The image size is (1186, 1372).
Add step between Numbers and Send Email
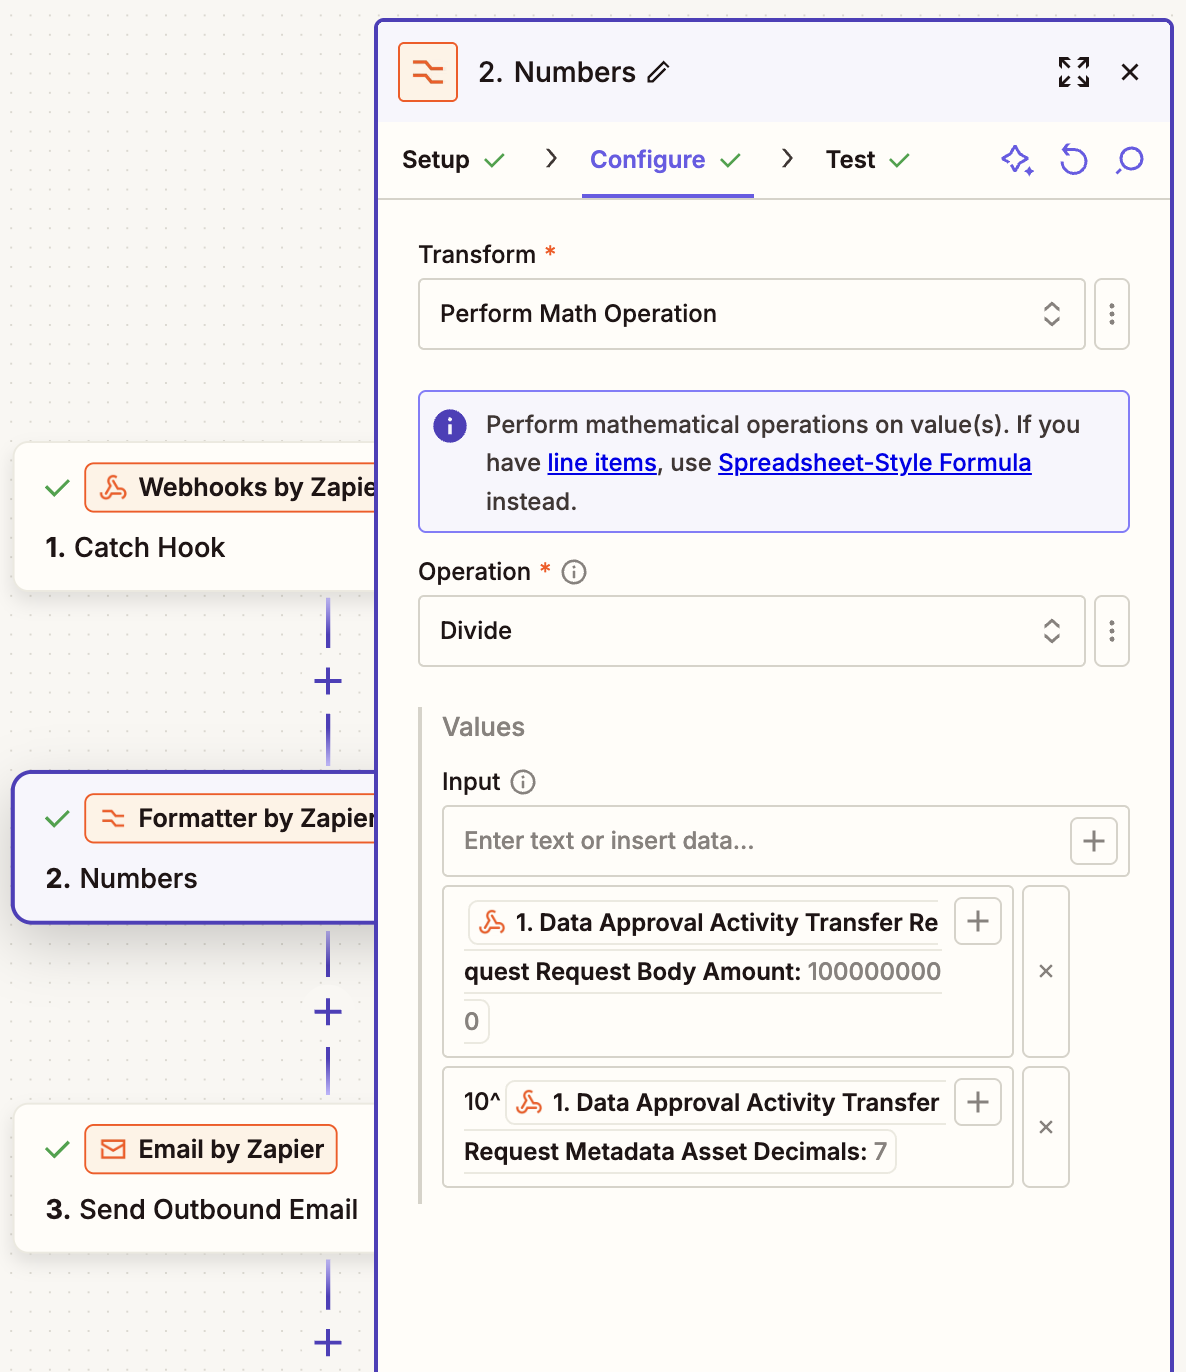tap(328, 1012)
